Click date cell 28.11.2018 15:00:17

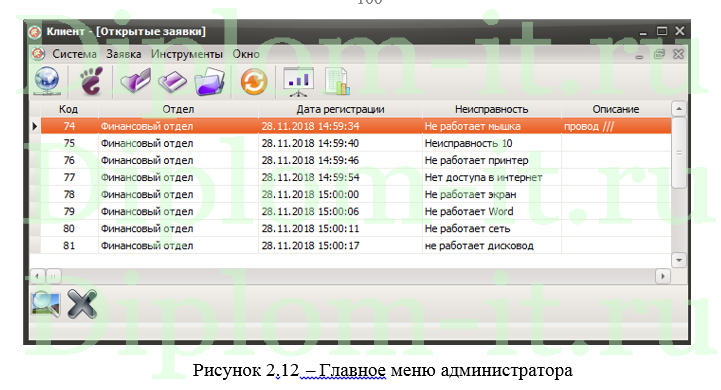point(340,245)
